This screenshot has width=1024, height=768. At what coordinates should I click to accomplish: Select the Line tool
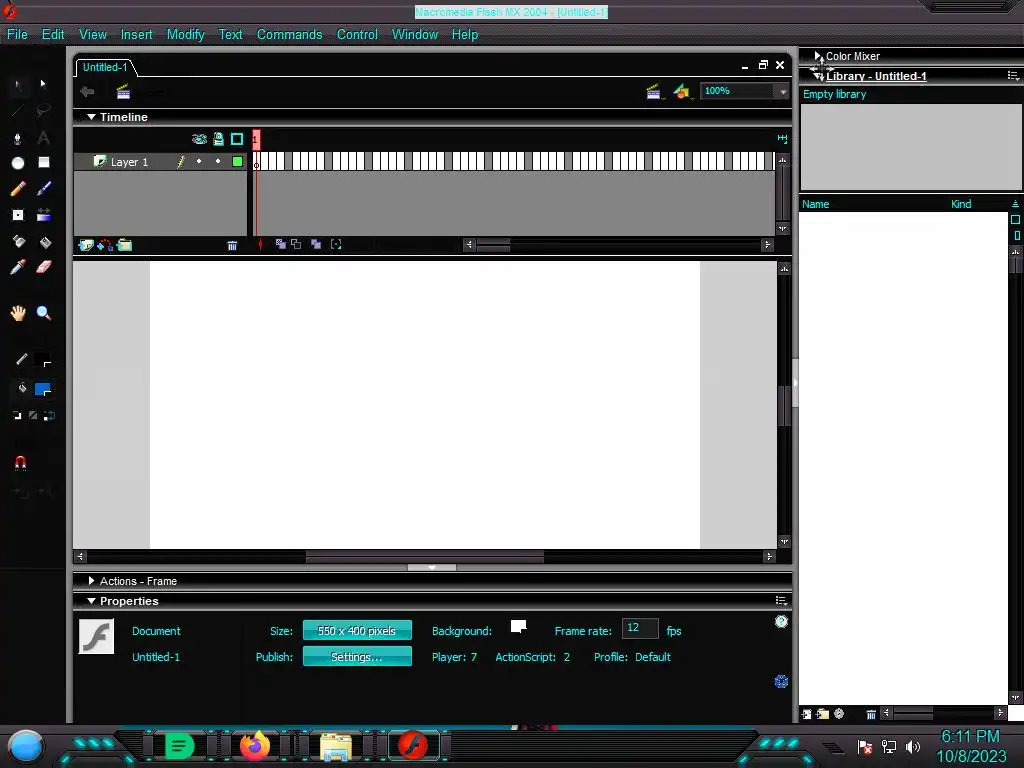(x=18, y=110)
